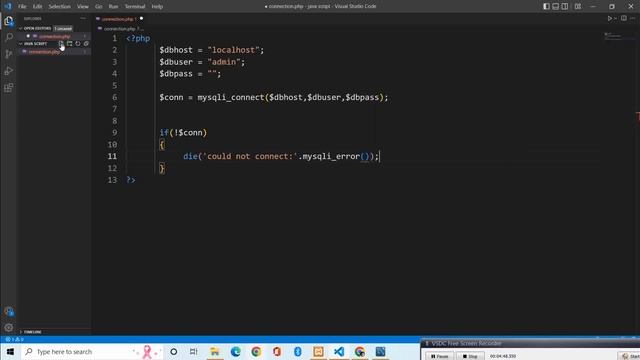Click the errors and warnings status bar item
640x360 pixels.
tap(14, 339)
